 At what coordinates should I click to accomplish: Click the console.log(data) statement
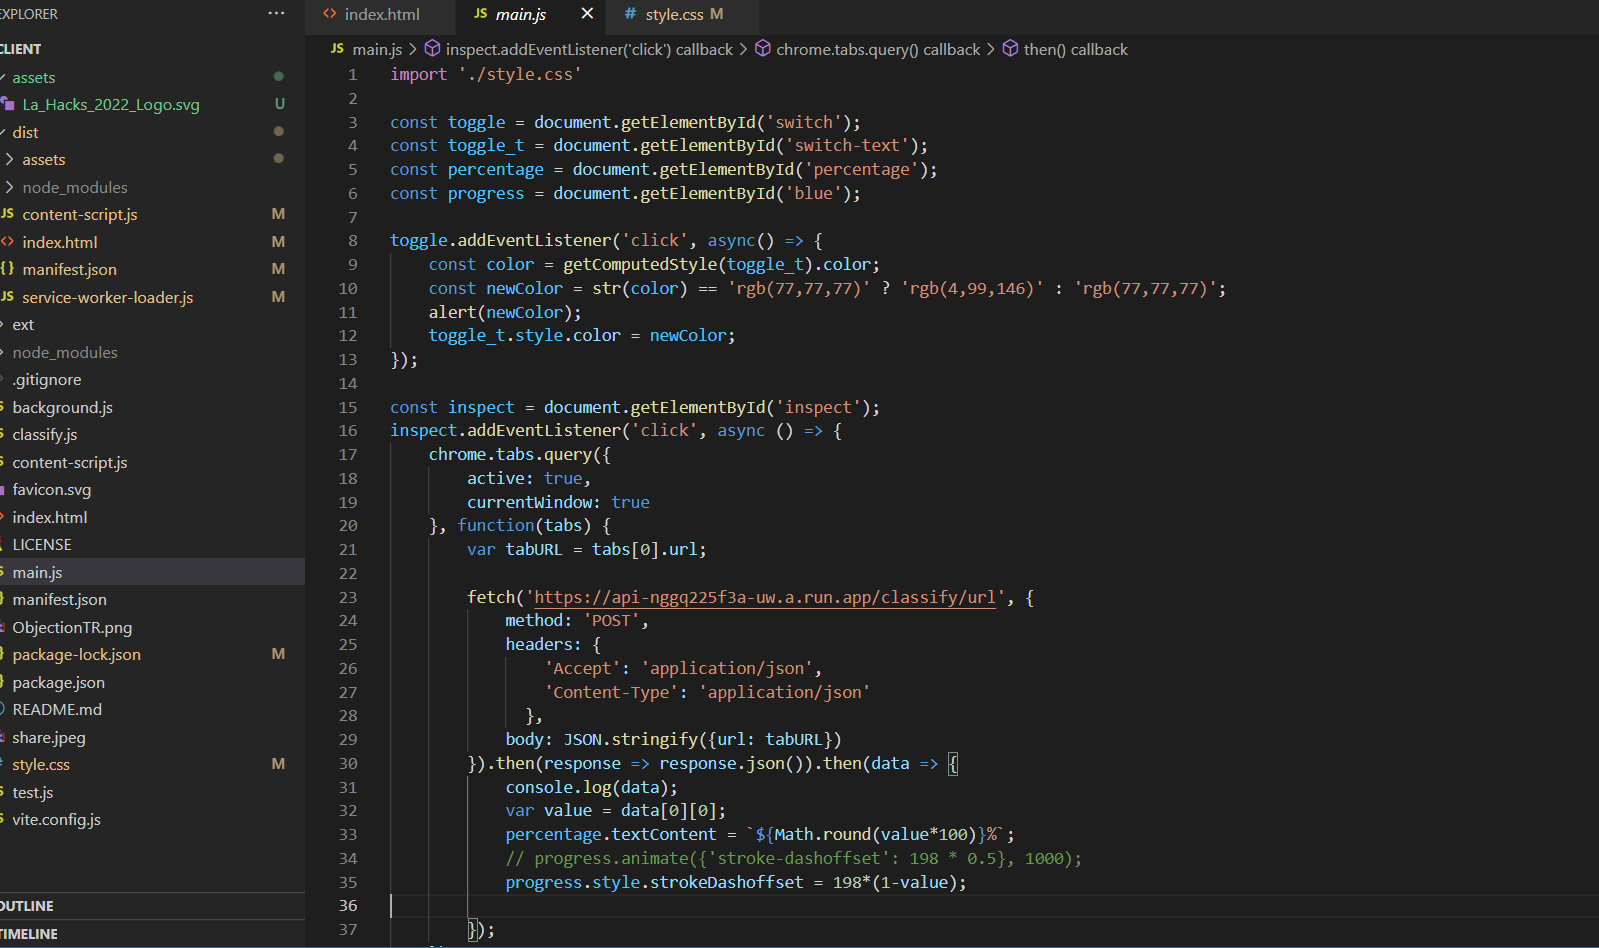[x=591, y=787]
